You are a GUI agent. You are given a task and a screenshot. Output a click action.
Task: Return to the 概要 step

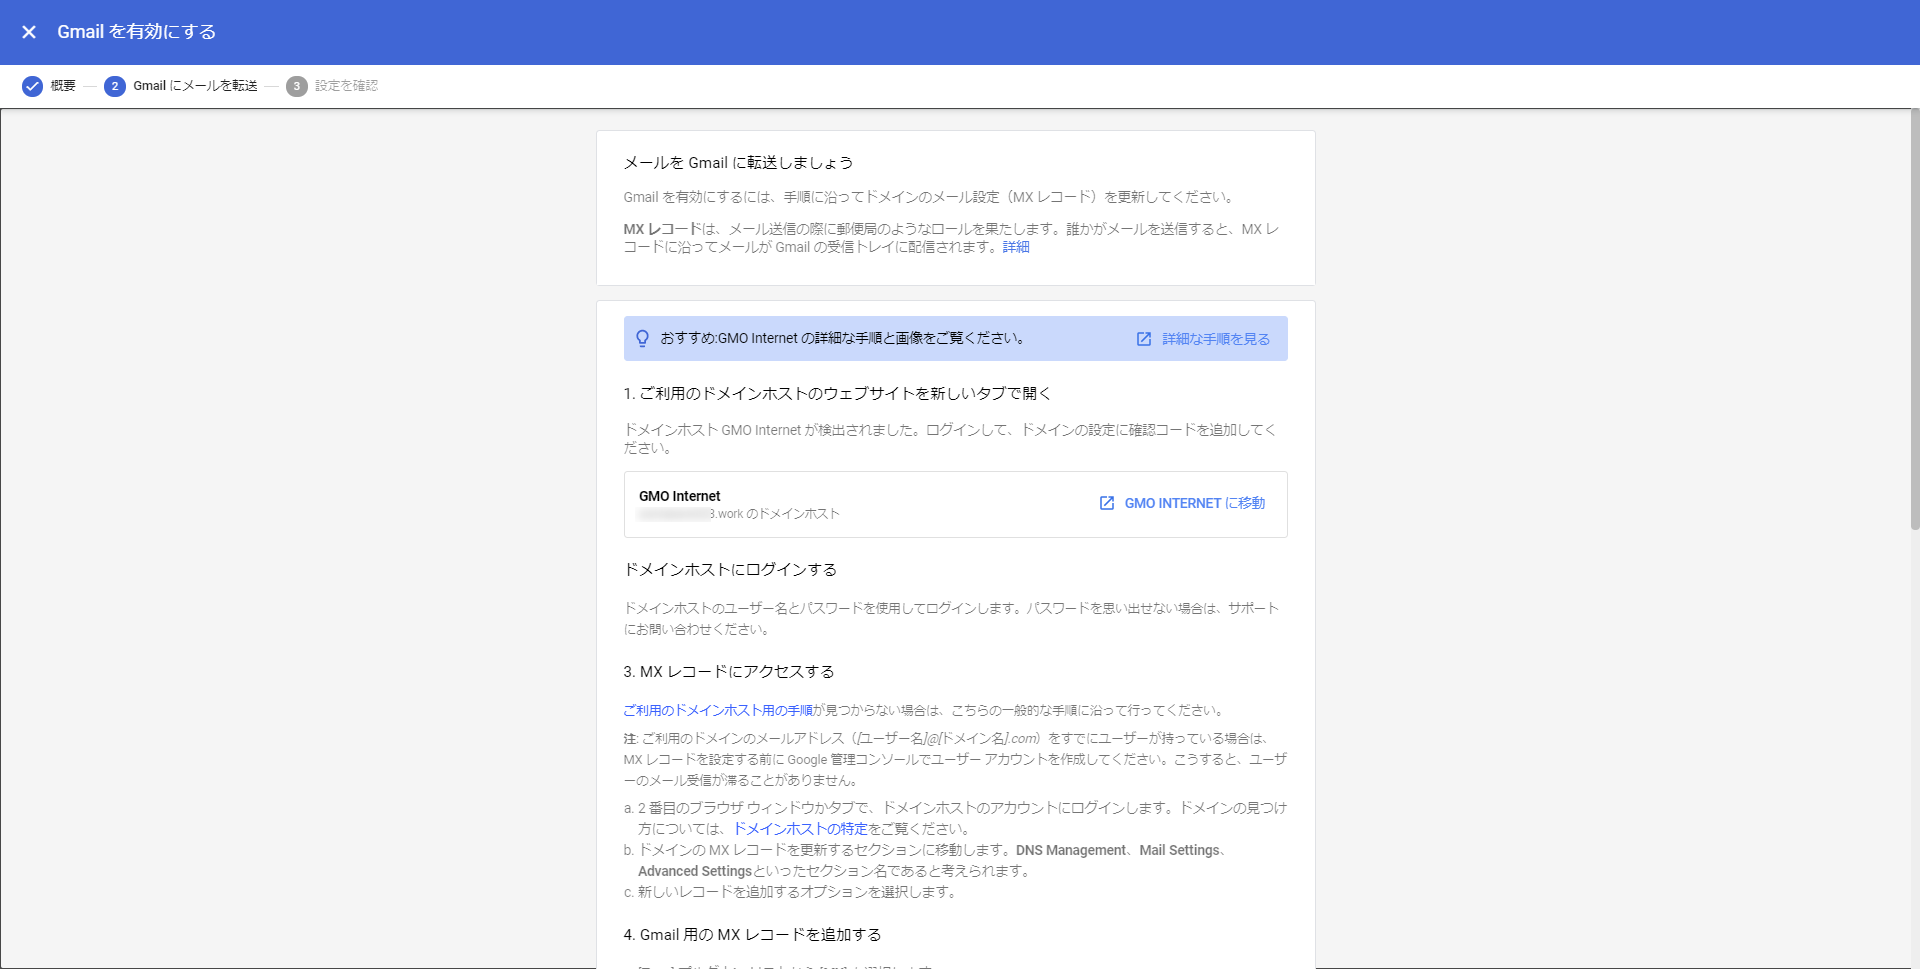(x=62, y=86)
